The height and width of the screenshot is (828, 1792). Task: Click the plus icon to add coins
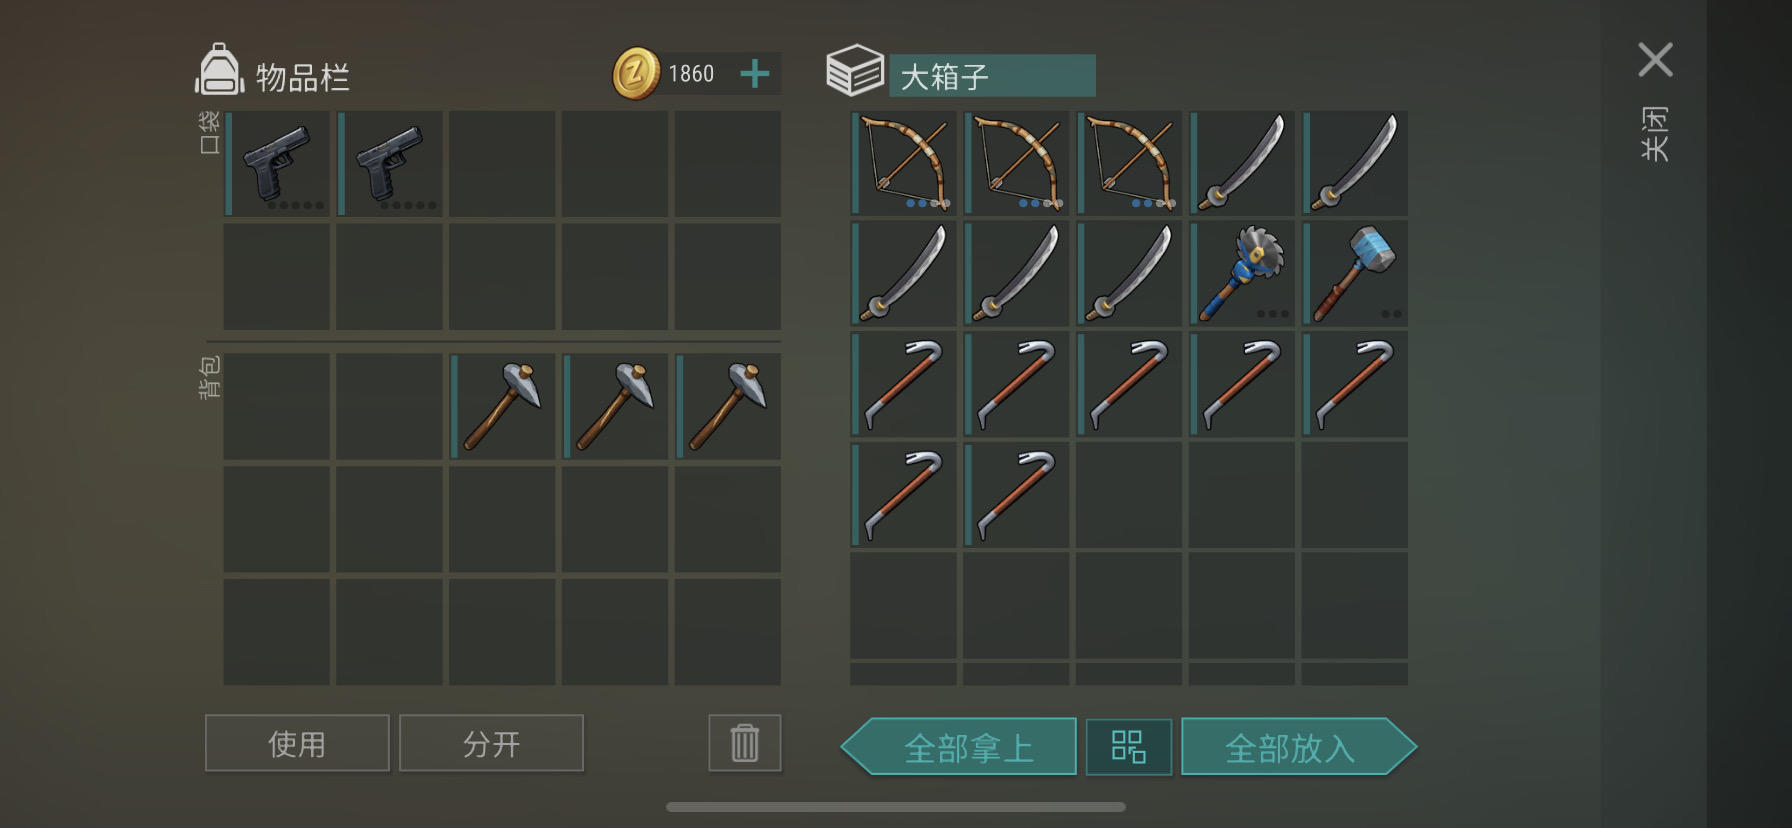pos(755,73)
